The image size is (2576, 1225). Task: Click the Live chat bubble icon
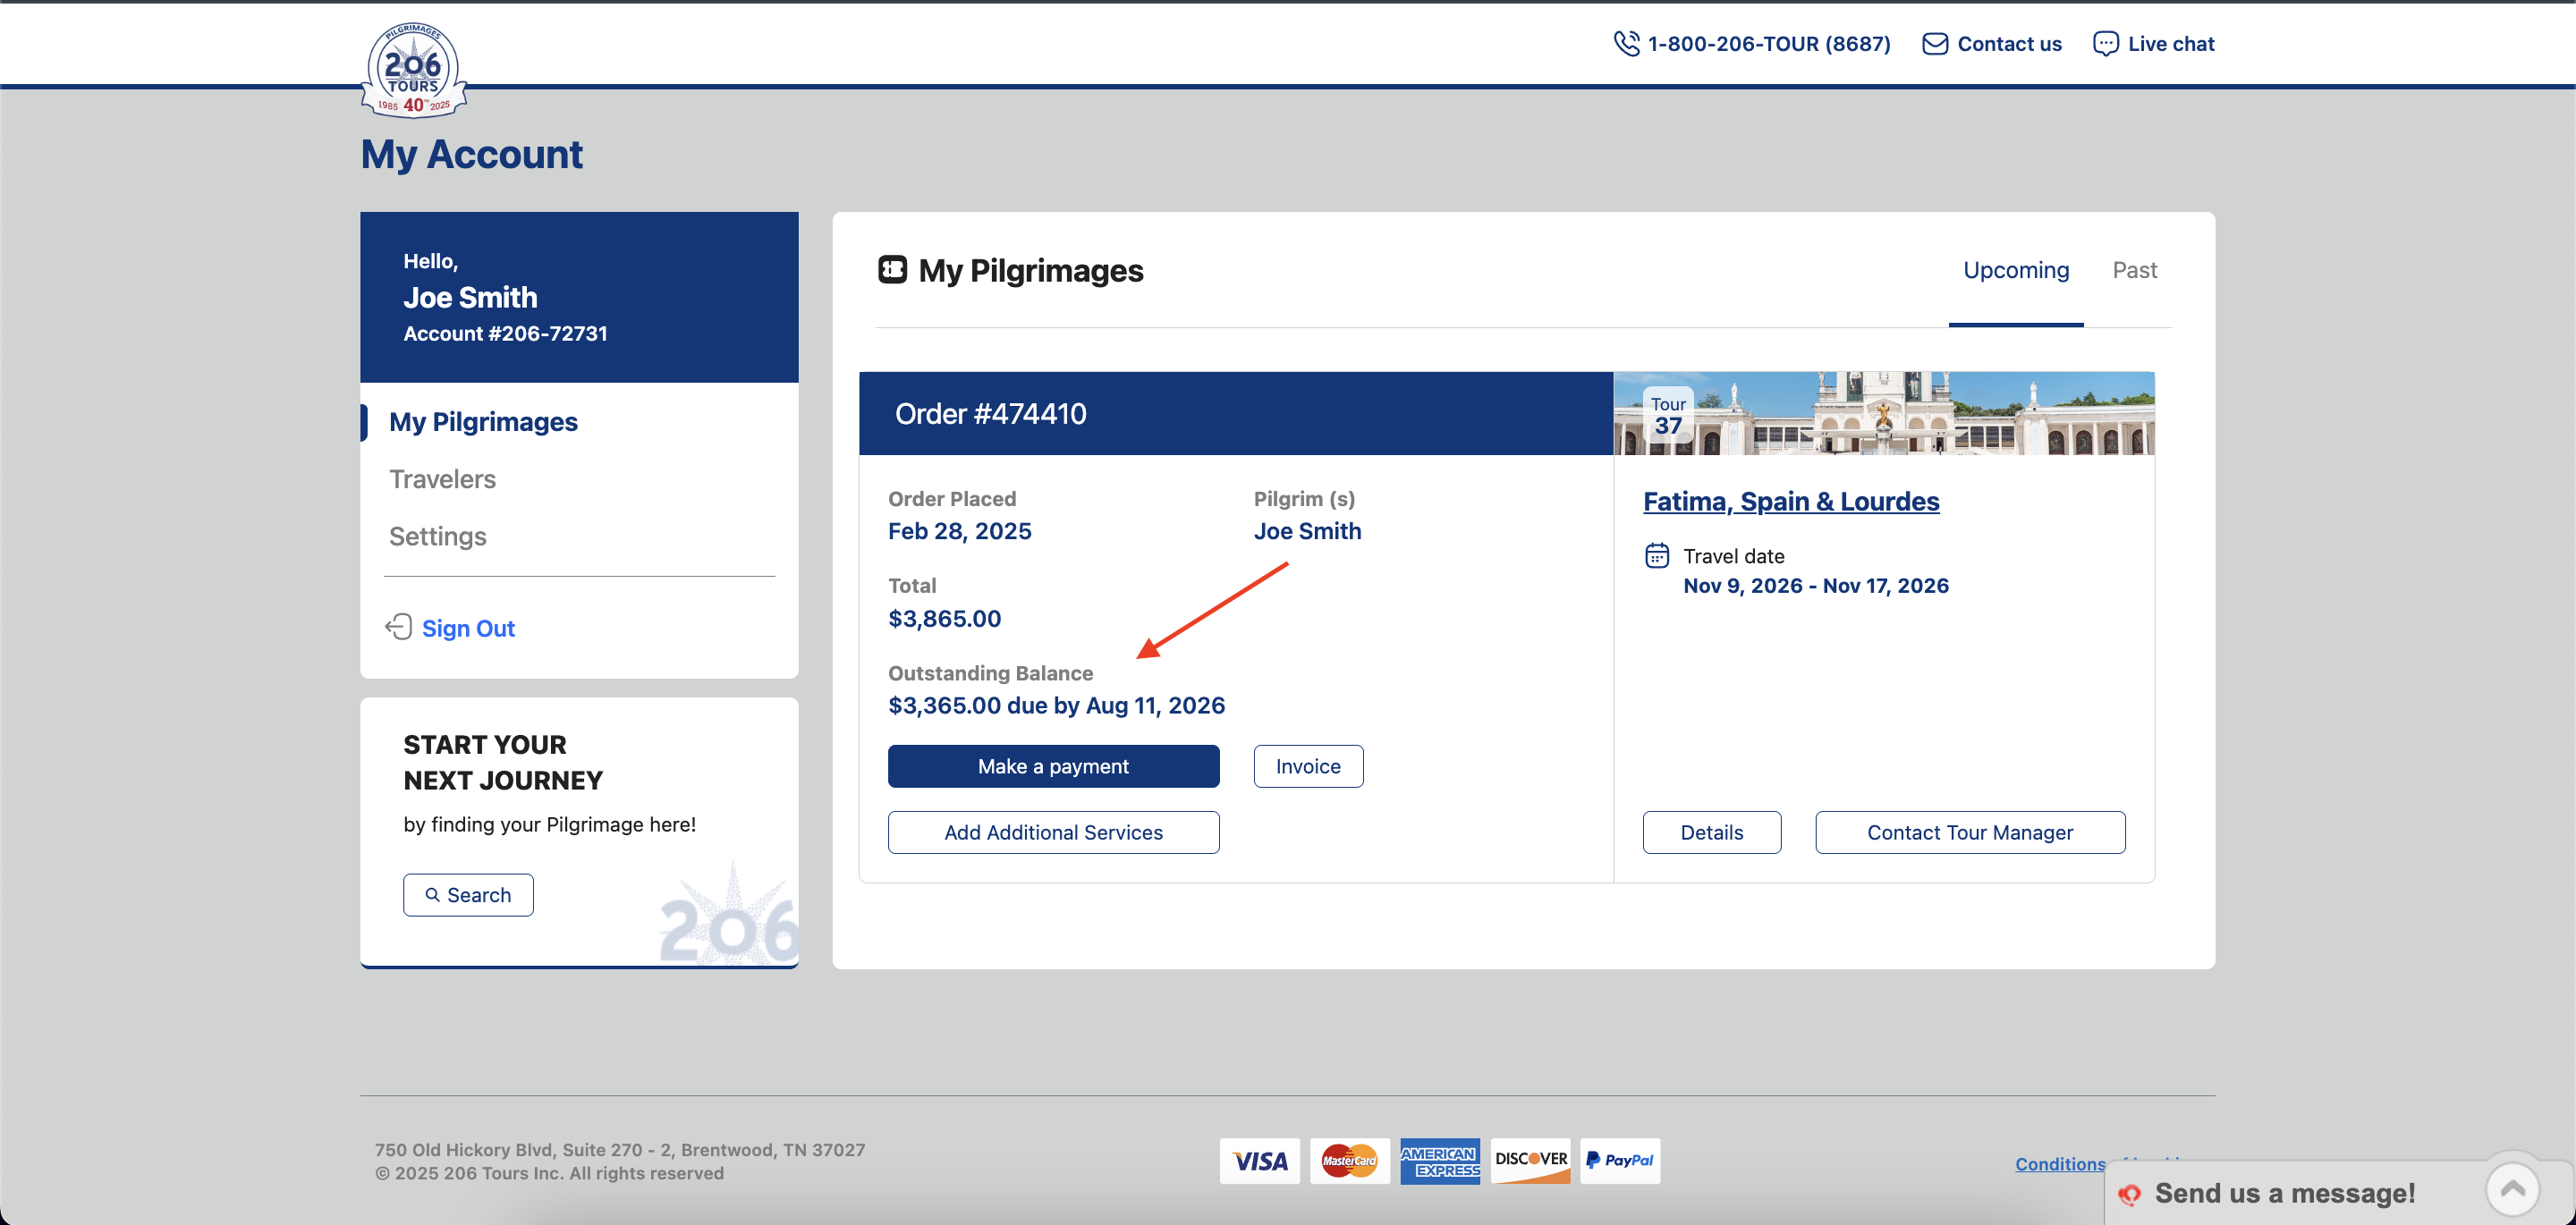click(2105, 44)
